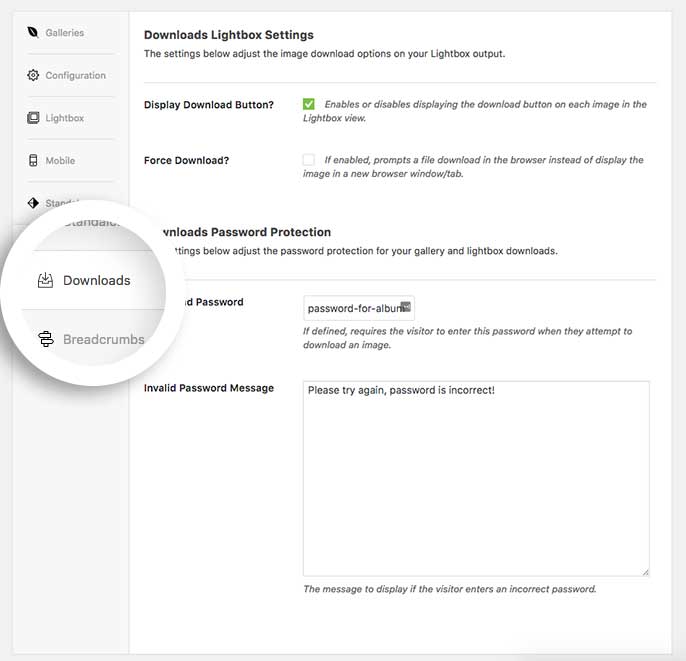Click the Galleries leaf icon

coord(33,32)
